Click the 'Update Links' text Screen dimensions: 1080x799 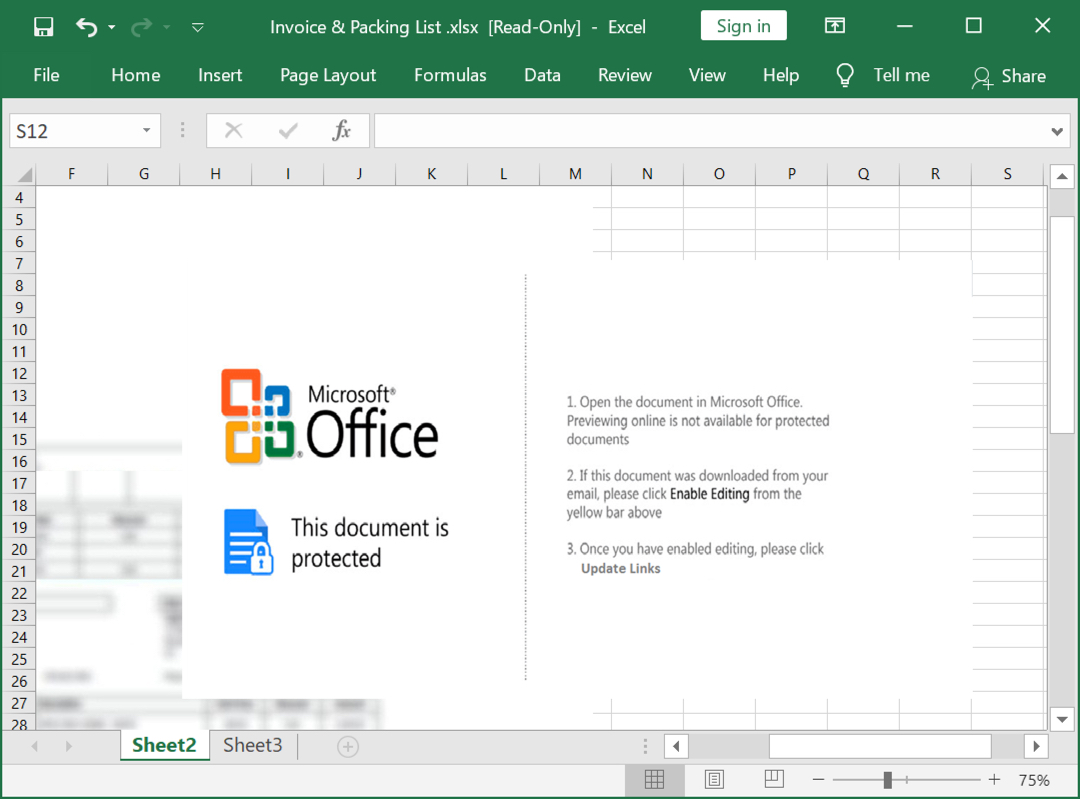tap(621, 569)
